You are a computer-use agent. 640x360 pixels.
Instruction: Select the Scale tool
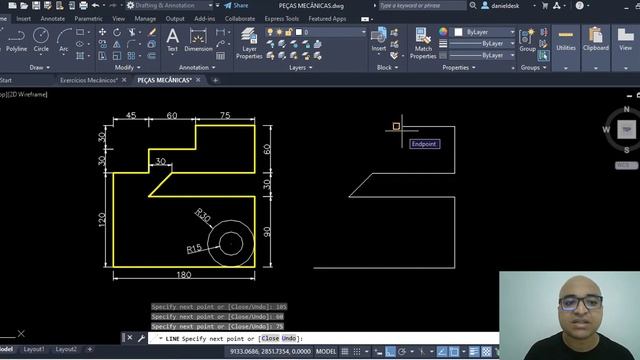coord(117,56)
